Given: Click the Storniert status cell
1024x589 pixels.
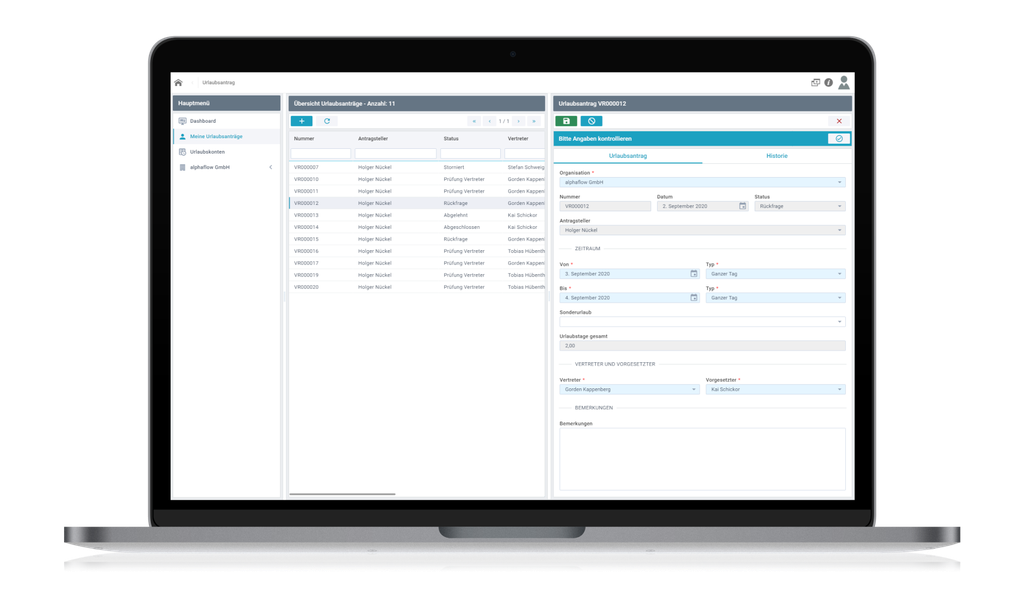Looking at the screenshot, I should coord(454,167).
